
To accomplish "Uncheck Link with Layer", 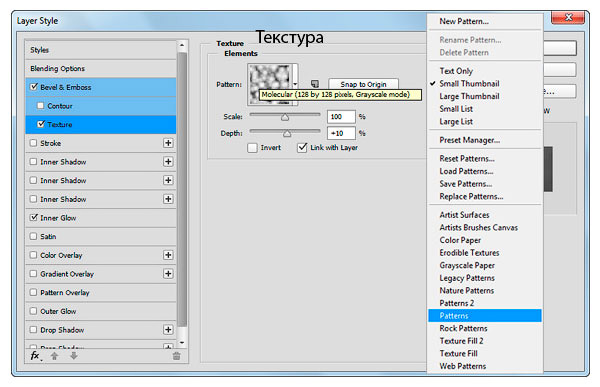I will click(302, 148).
